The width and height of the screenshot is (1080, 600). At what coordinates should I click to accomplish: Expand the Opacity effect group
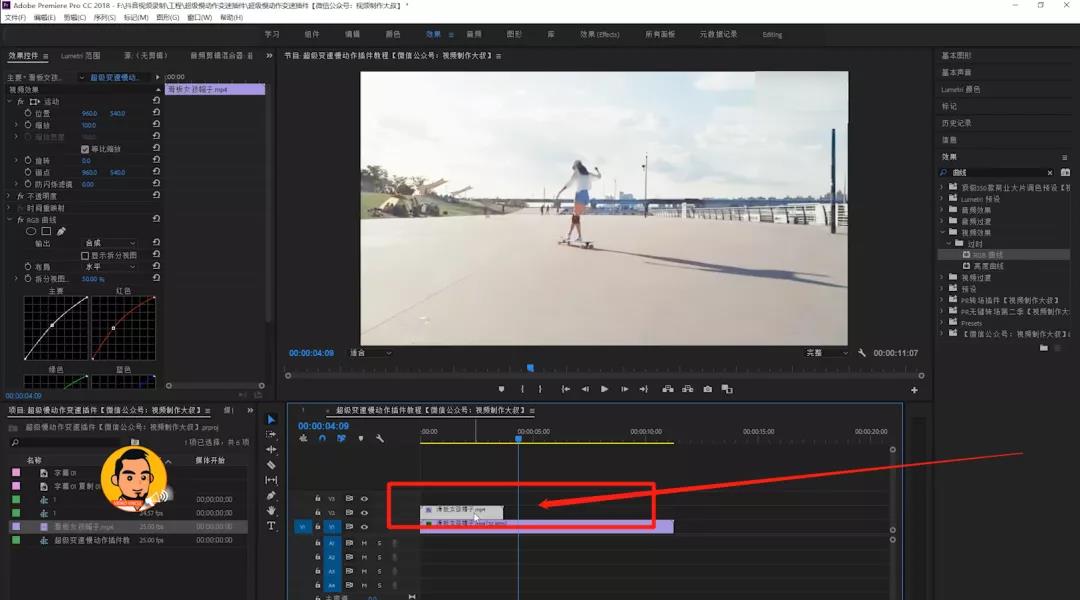(10, 196)
